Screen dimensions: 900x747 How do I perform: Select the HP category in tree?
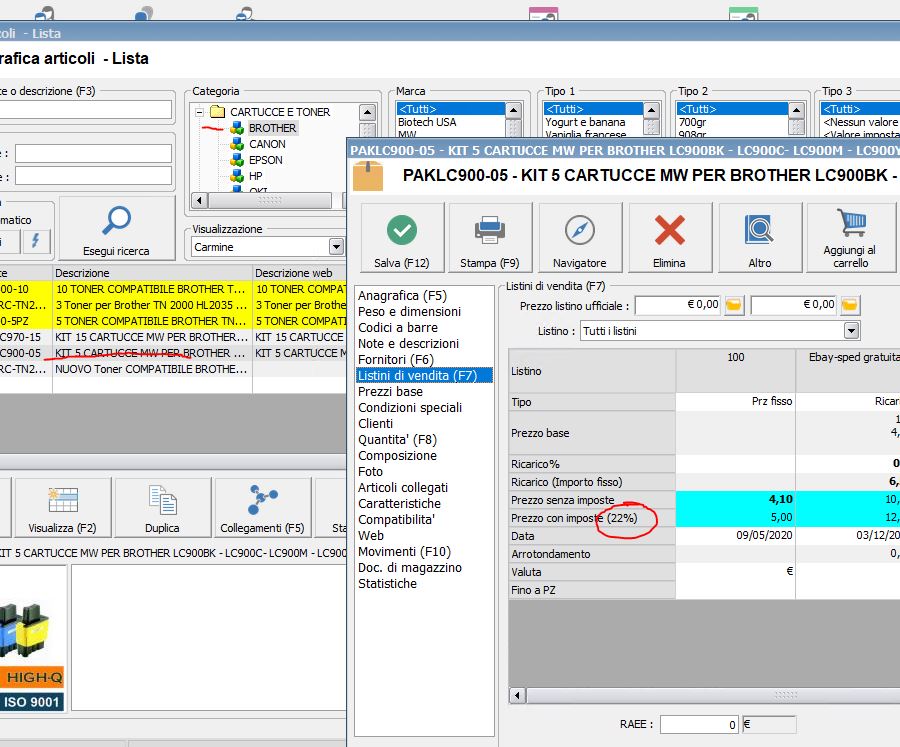pos(255,176)
